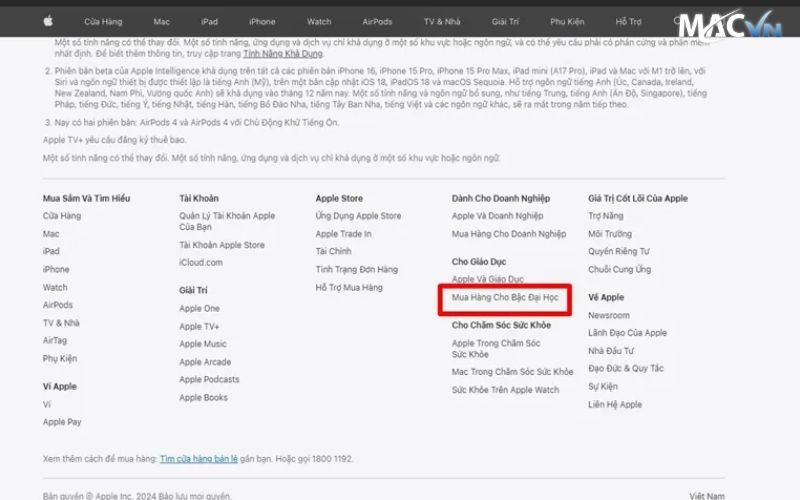Open TV & Nhà in top navigation
This screenshot has width=800, height=500.
[x=442, y=22]
